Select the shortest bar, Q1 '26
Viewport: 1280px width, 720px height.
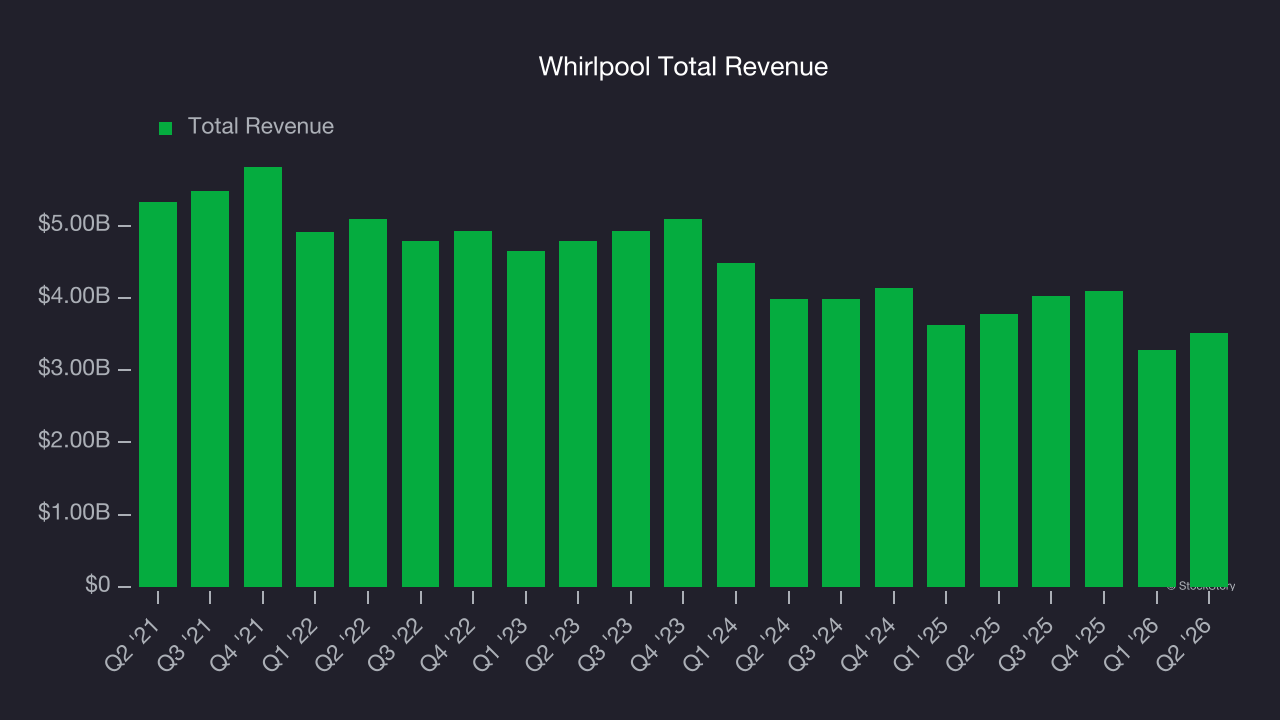pos(1157,468)
